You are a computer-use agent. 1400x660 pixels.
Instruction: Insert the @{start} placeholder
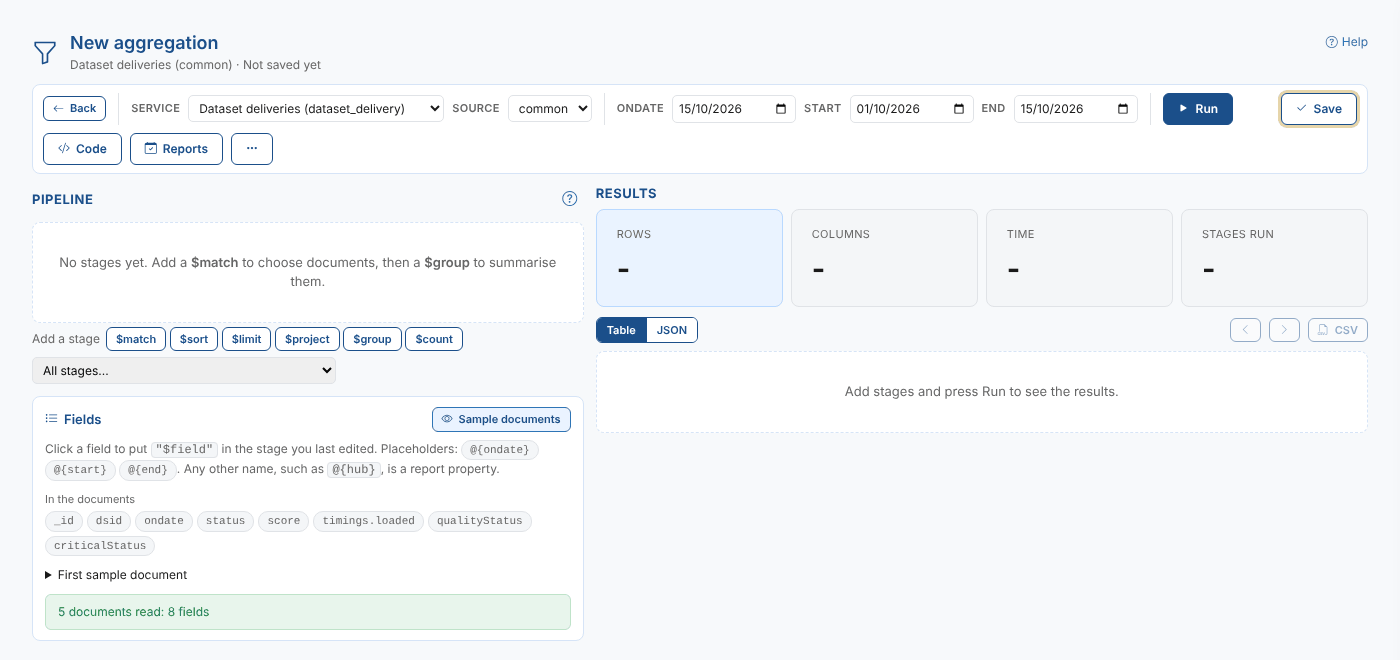[x=80, y=469]
